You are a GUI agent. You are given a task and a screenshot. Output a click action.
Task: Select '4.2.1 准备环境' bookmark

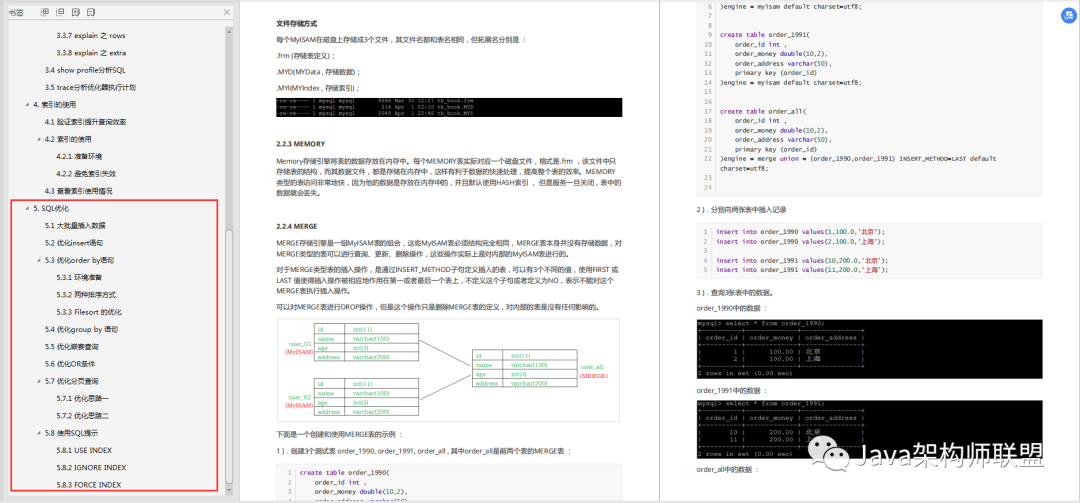(x=79, y=156)
